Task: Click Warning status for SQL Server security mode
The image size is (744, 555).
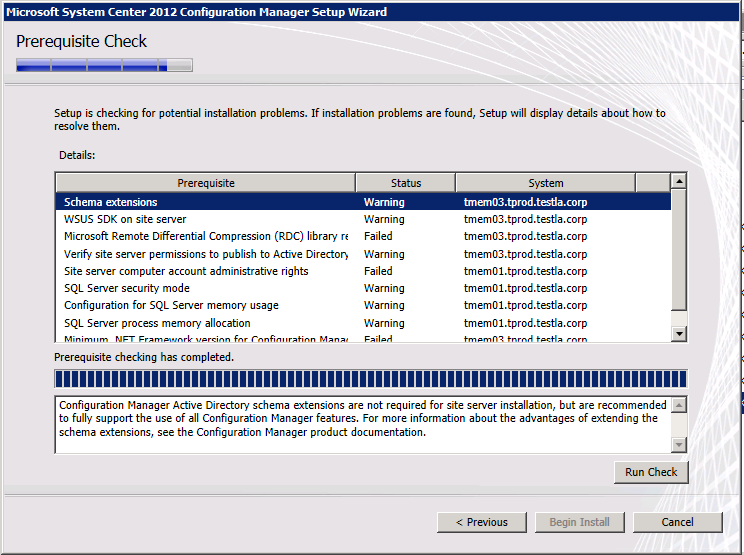Action: (384, 288)
